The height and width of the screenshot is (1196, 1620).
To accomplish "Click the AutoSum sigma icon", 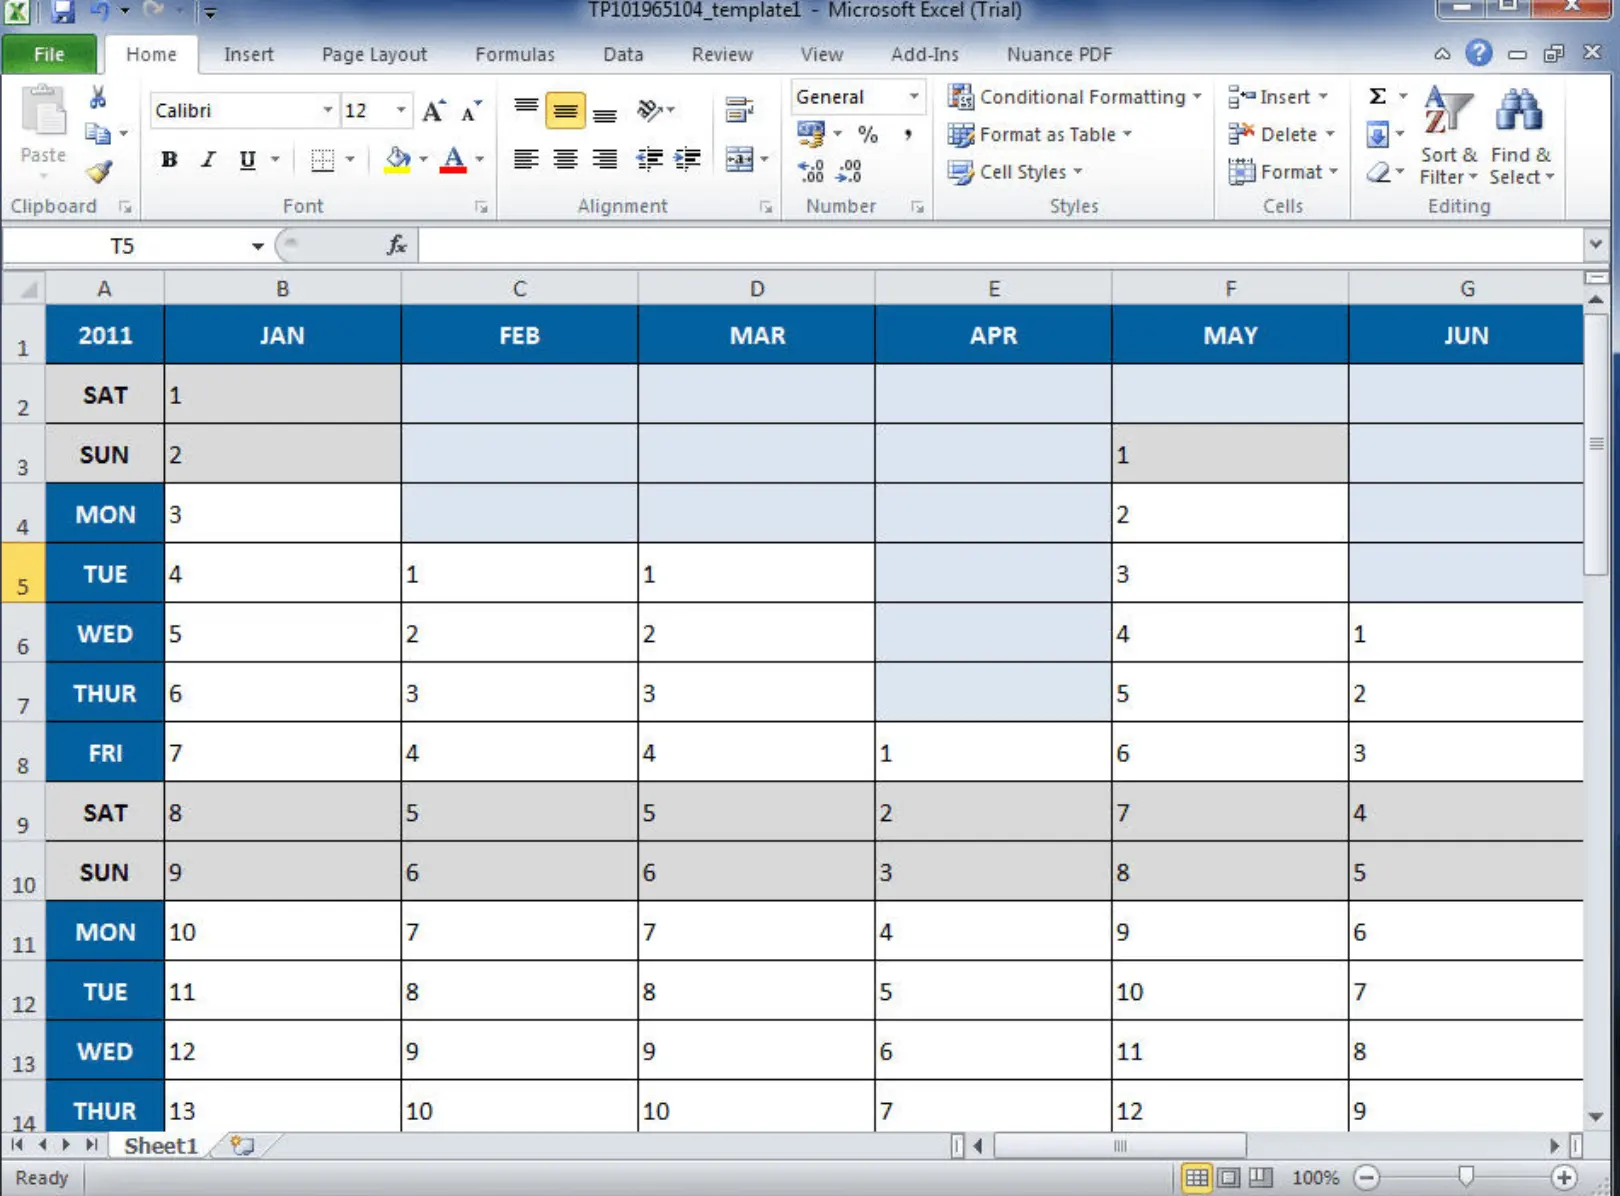I will tap(1377, 96).
